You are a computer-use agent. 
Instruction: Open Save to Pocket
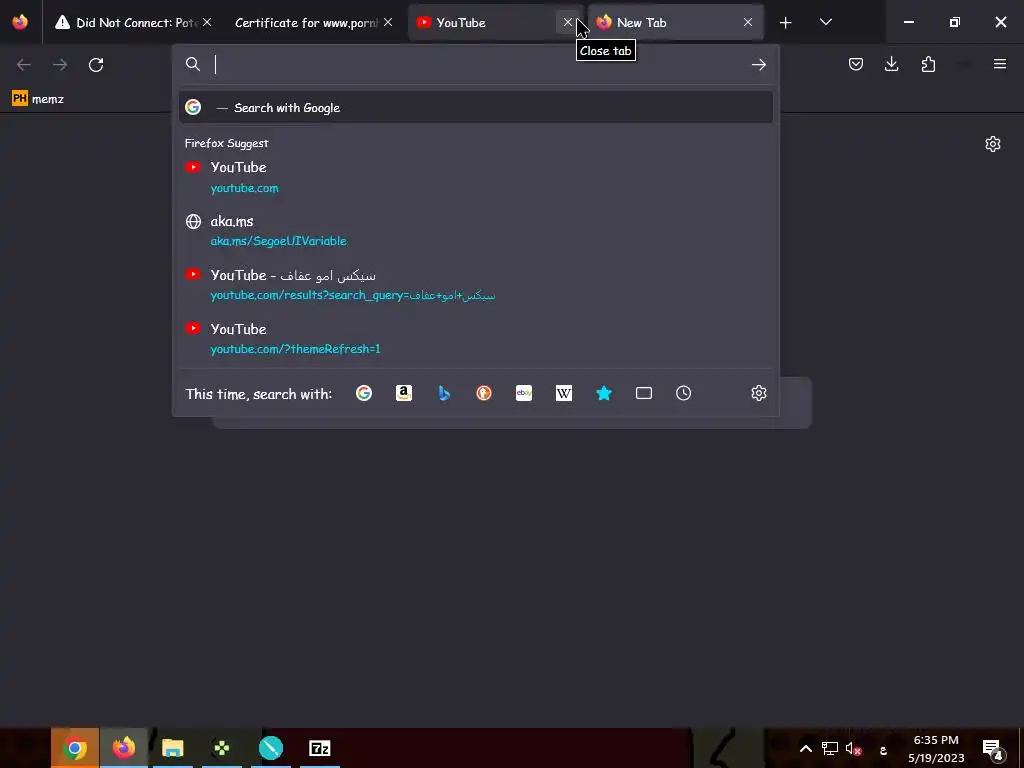tap(856, 64)
